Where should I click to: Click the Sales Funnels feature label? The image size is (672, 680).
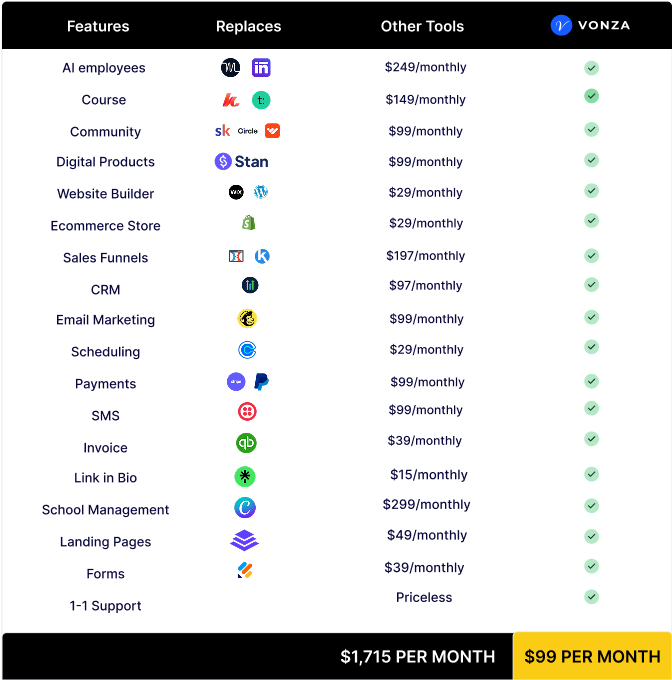(105, 258)
